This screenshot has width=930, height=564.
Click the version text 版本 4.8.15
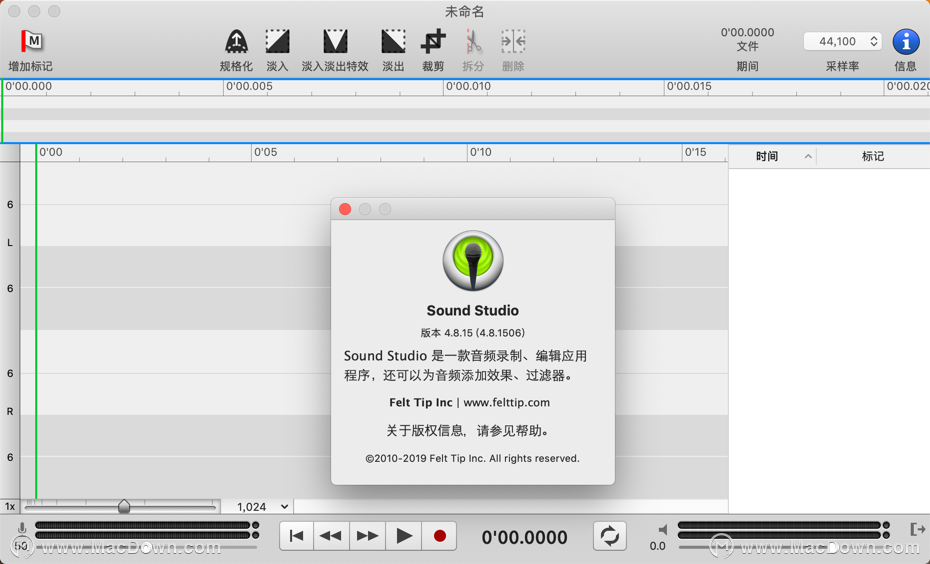tap(473, 333)
